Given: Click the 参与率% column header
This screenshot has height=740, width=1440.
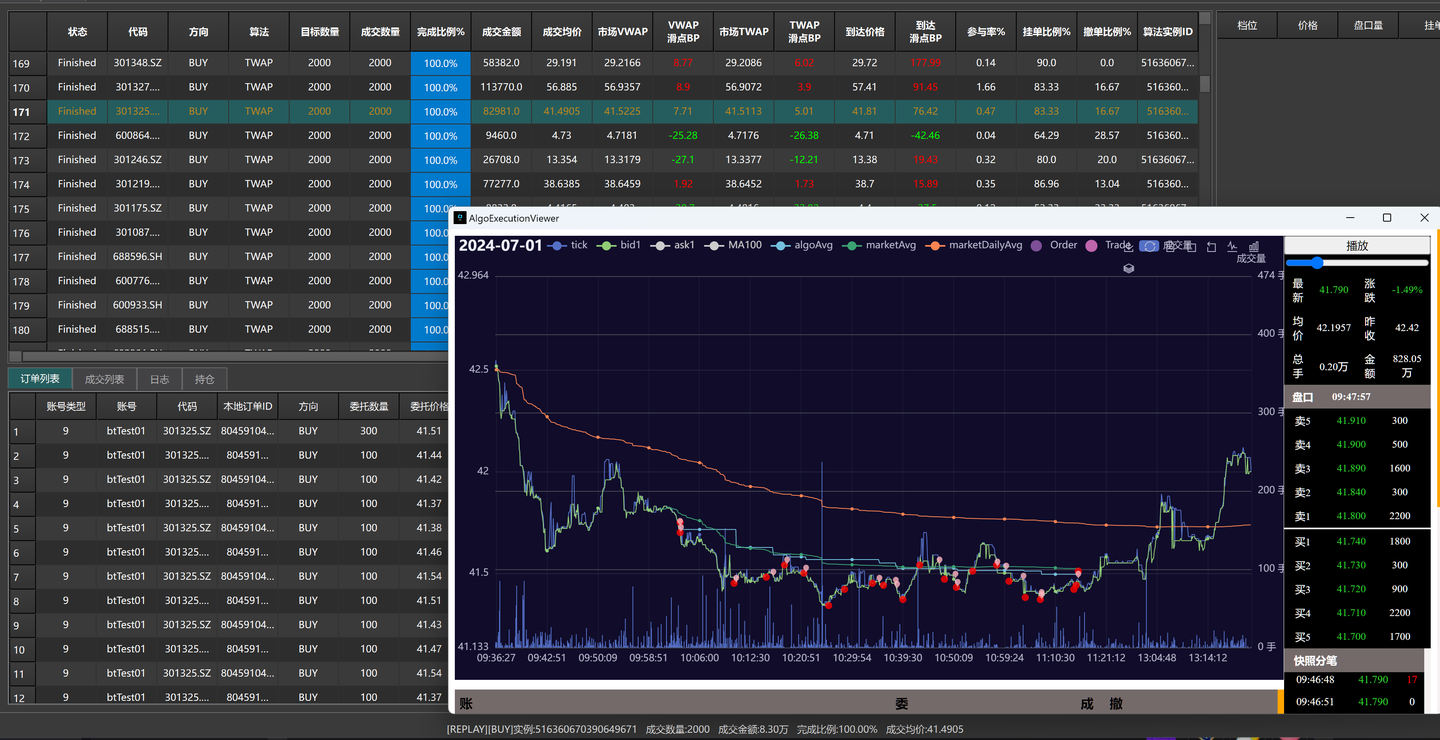Looking at the screenshot, I should (985, 32).
